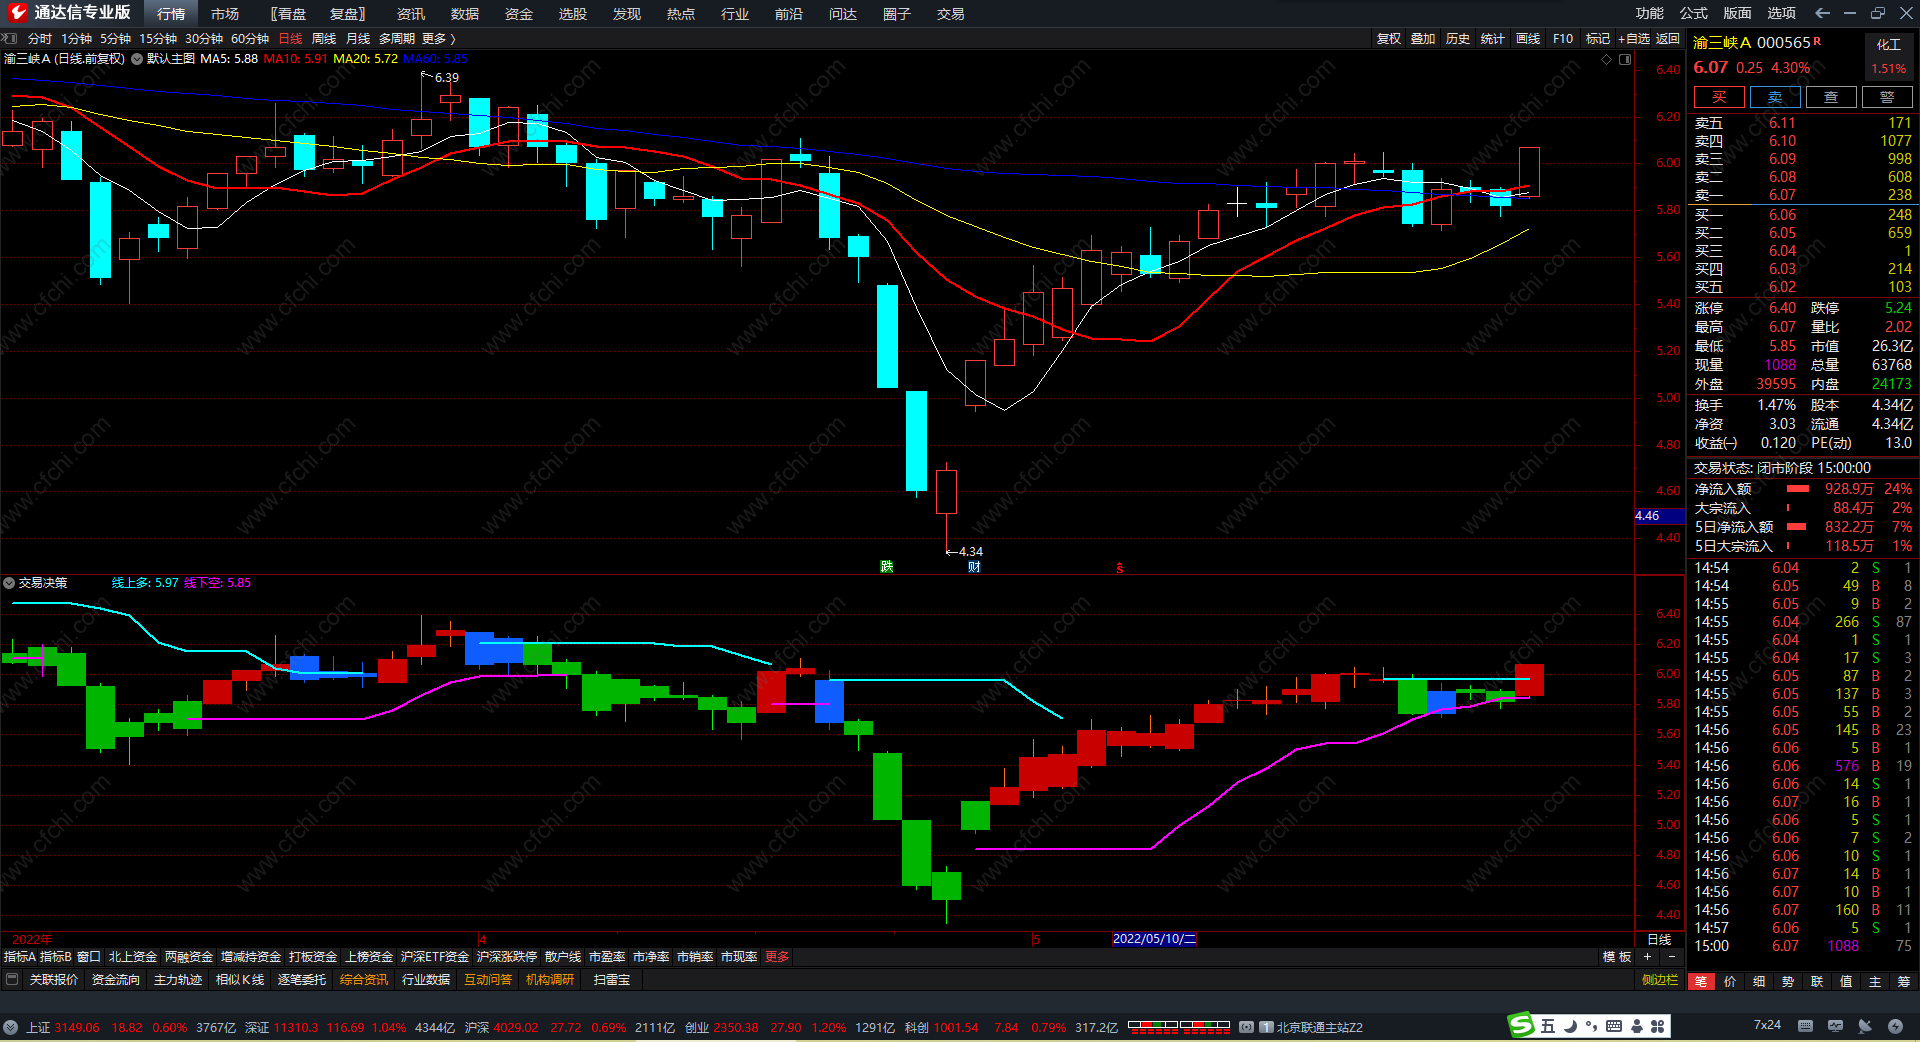1920x1042 pixels.
Task: Click the 5日净流入额 red bar
Action: tap(1796, 527)
